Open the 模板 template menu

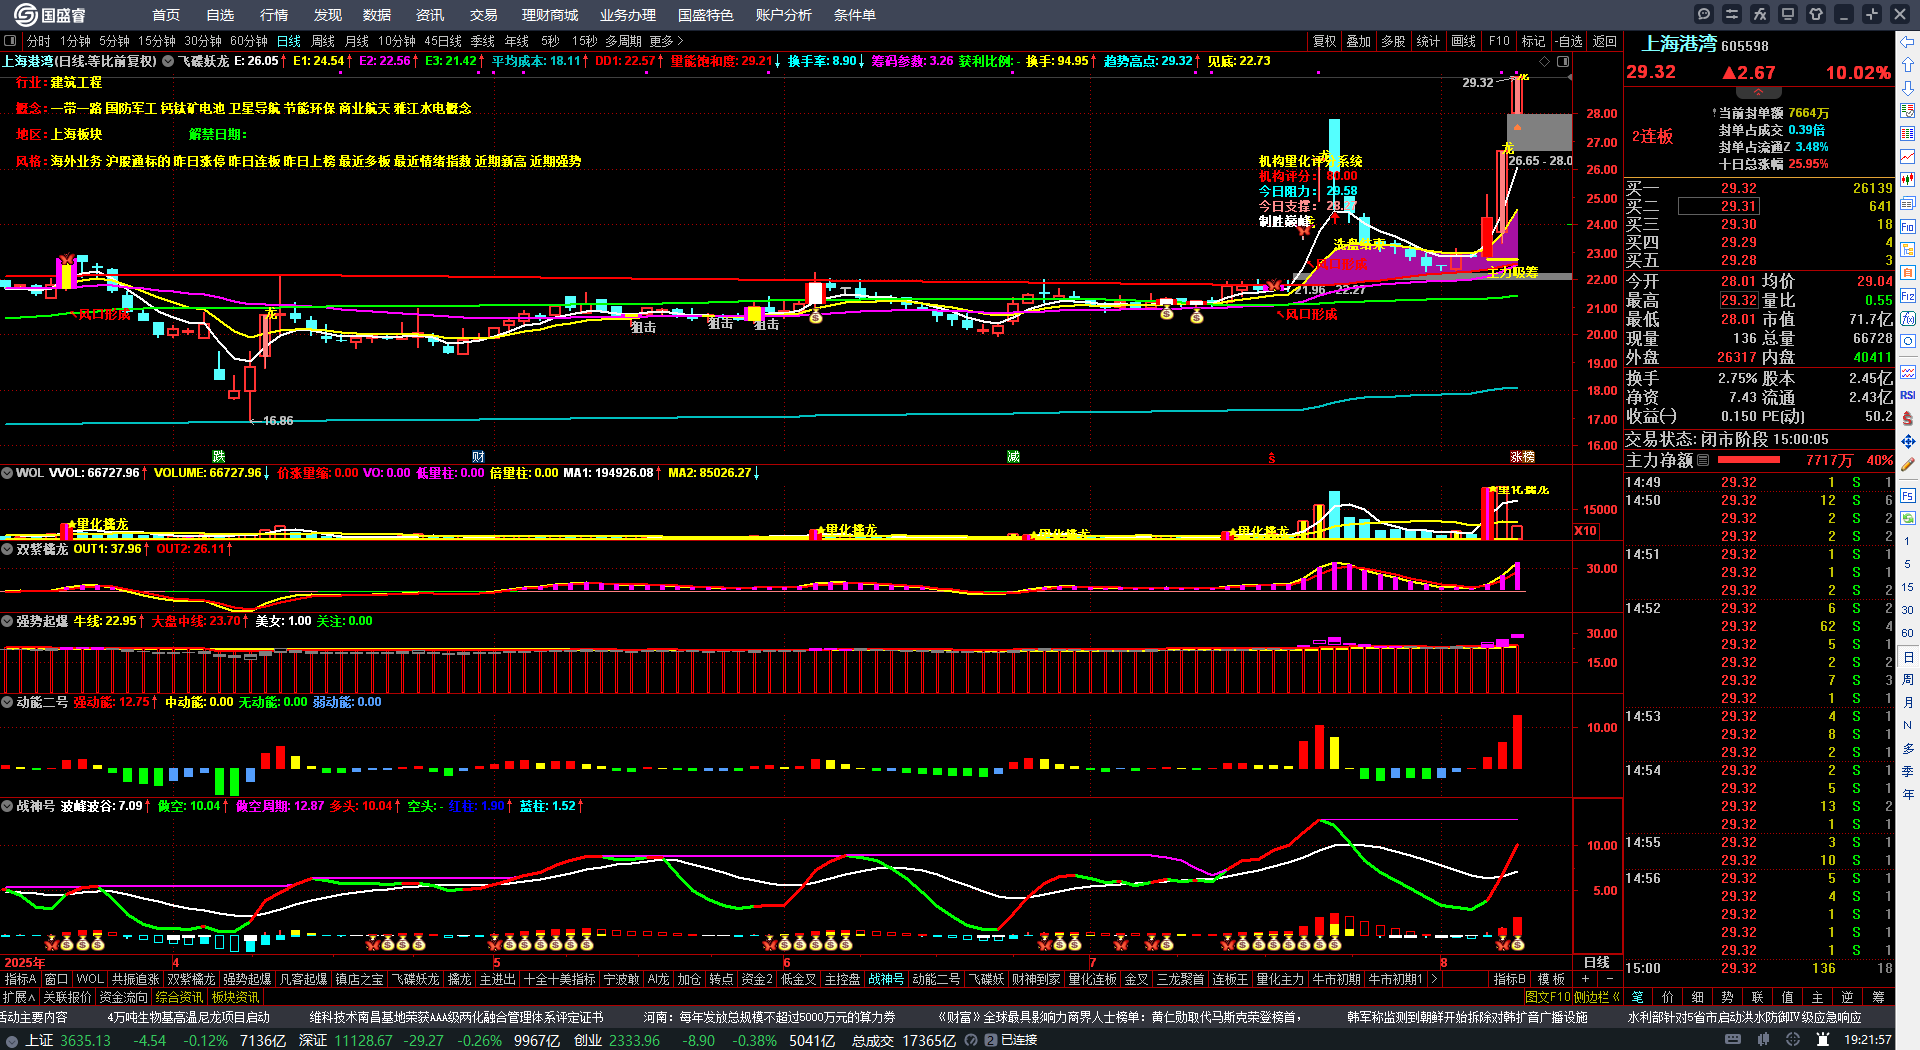[x=1551, y=979]
